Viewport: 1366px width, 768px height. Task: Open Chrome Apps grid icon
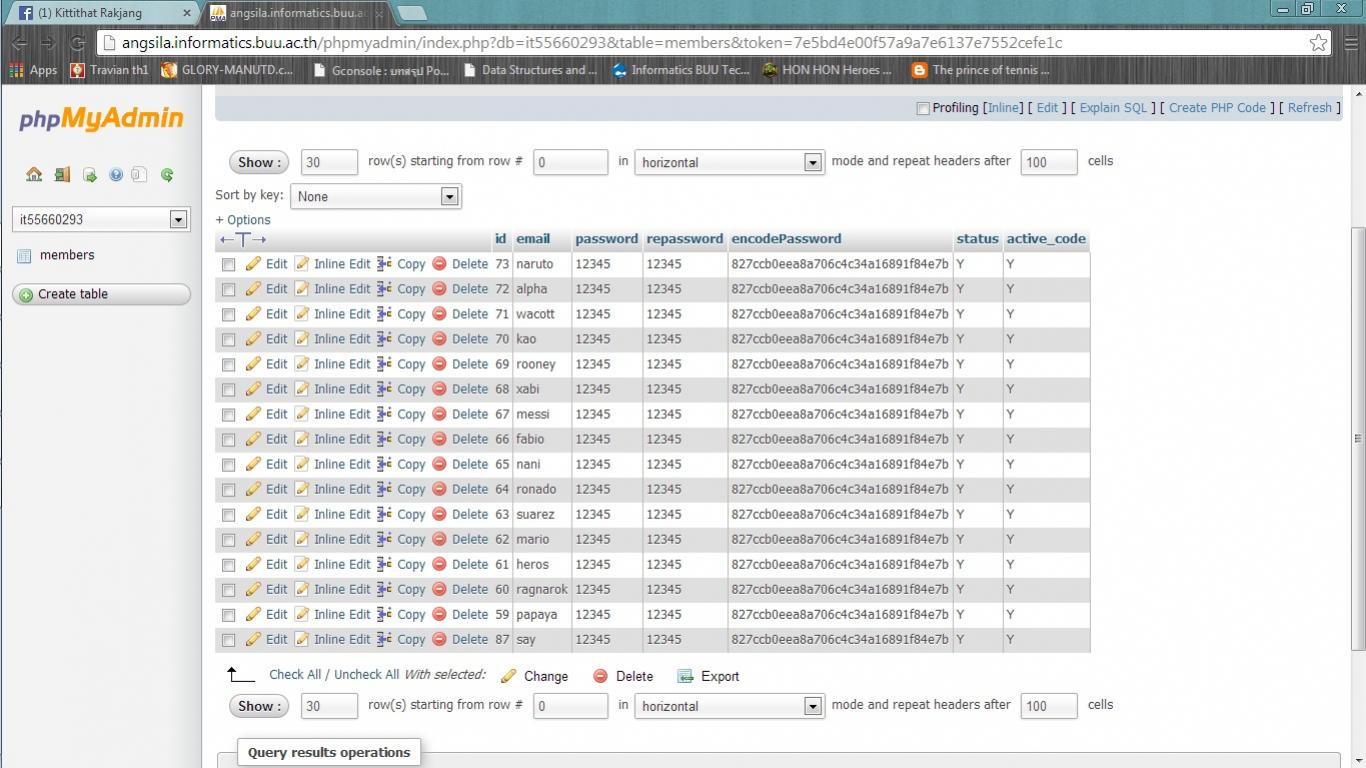[x=16, y=70]
